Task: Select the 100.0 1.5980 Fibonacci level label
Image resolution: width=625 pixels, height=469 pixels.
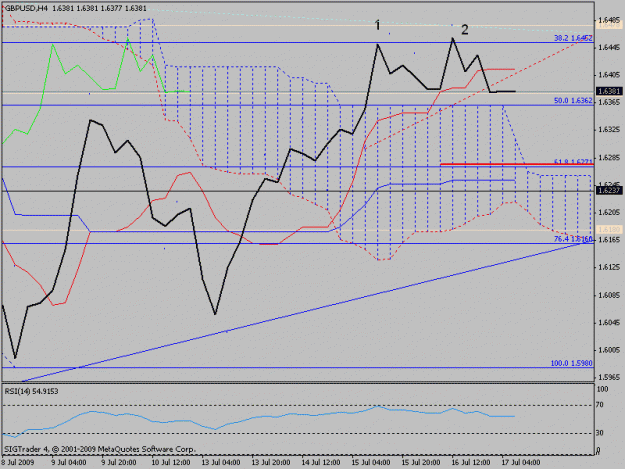Action: tap(572, 363)
